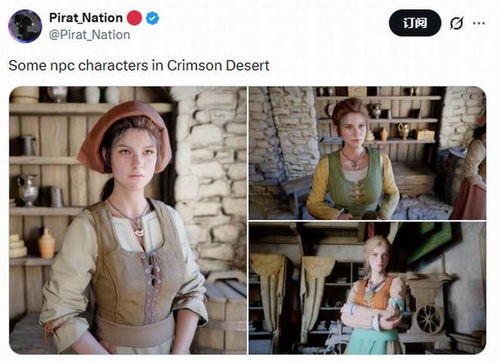Open the large image of the red-capped woman
499x362 pixels.
point(128,220)
